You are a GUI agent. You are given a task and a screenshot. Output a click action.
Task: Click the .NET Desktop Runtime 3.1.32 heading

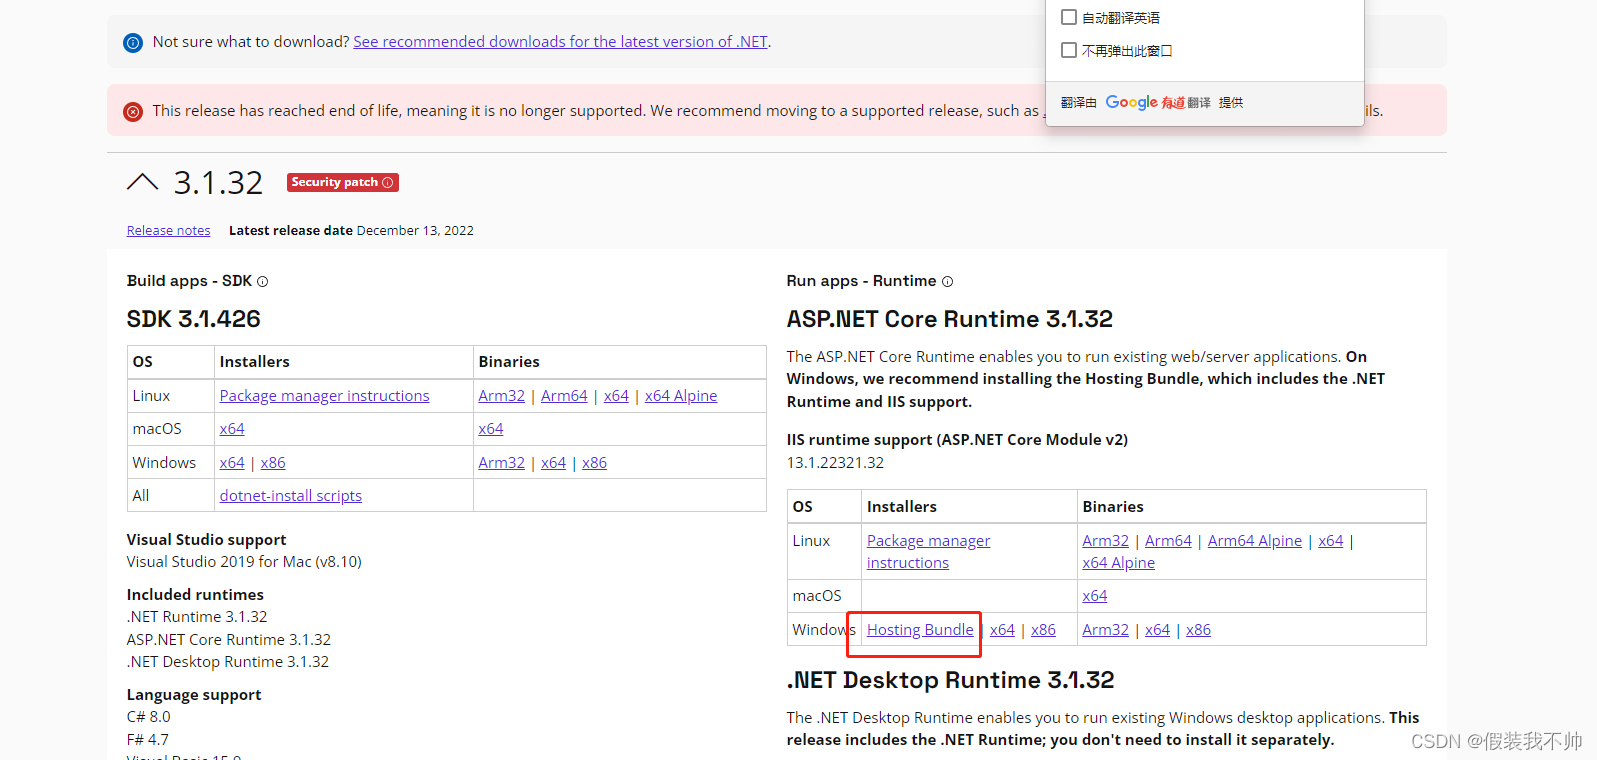(x=950, y=680)
